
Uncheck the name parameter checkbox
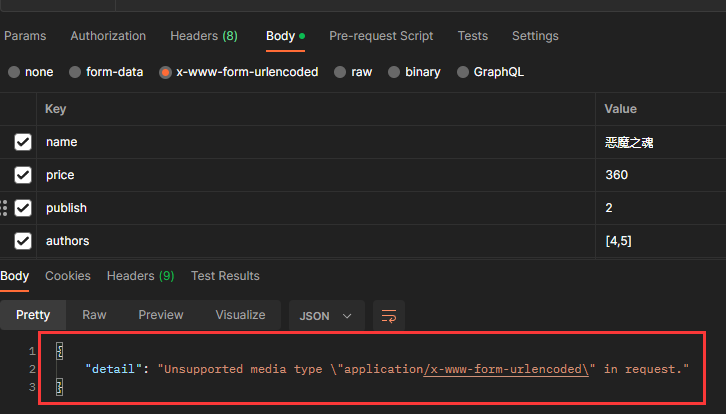tap(23, 142)
